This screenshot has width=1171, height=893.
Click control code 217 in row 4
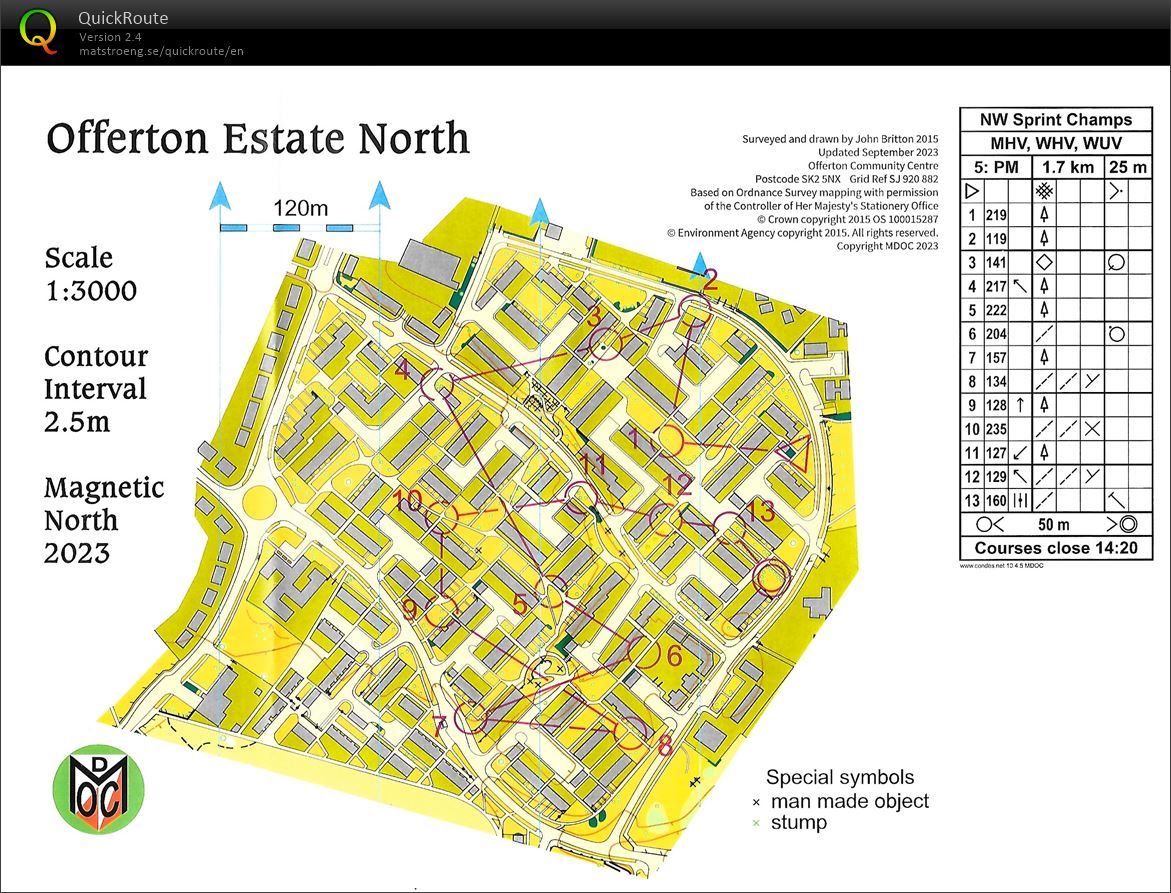tap(996, 286)
